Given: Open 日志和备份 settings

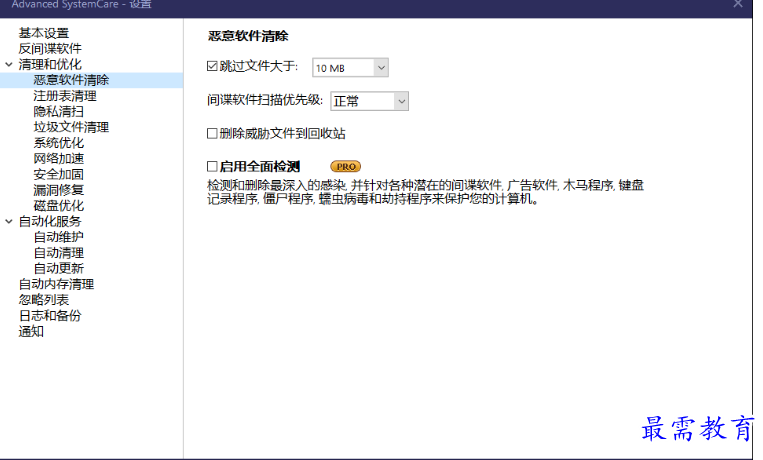Looking at the screenshot, I should [50, 315].
